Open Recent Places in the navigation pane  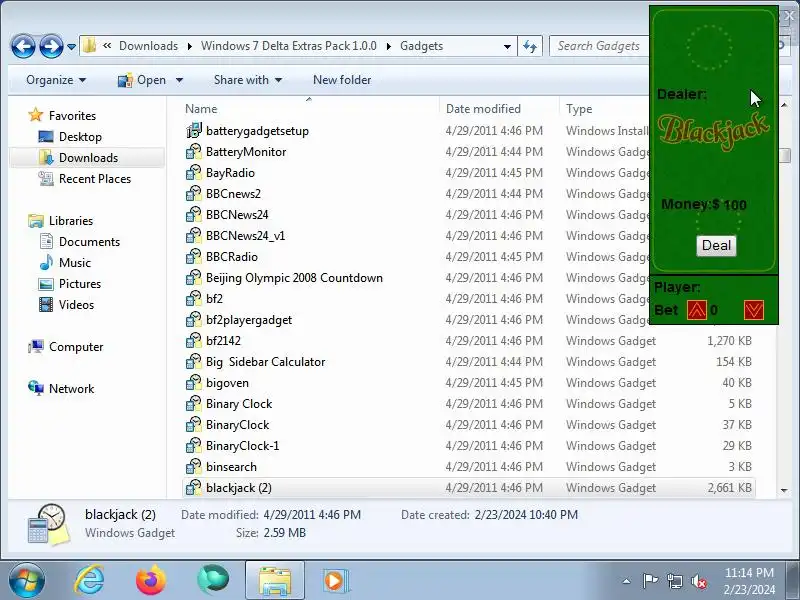click(x=95, y=179)
